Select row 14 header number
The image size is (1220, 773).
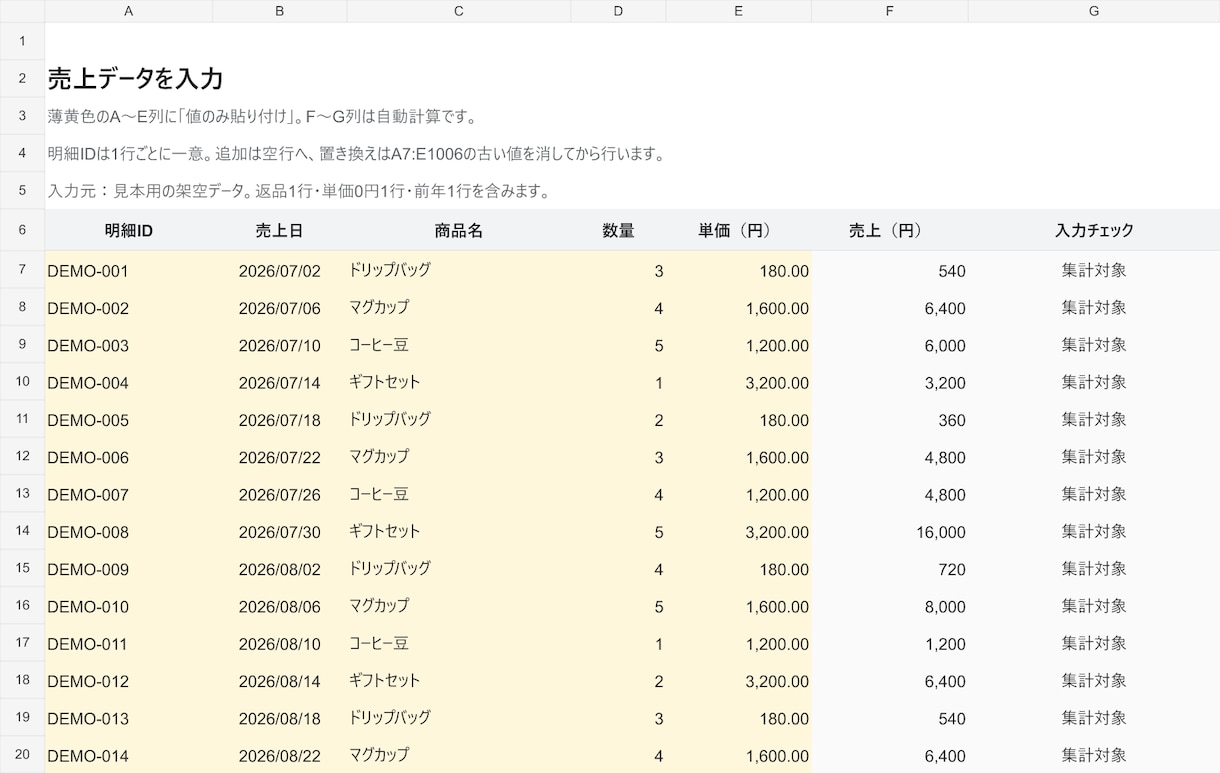coord(22,531)
